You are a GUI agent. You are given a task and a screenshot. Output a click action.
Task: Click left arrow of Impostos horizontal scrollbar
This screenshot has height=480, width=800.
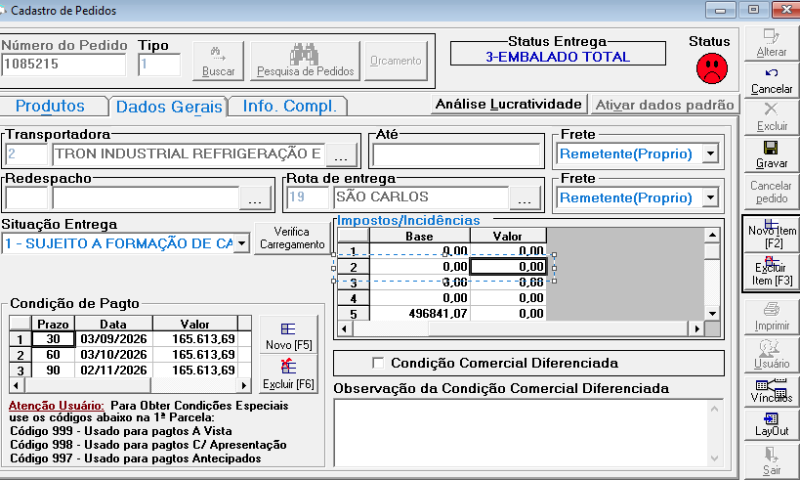[x=345, y=329]
